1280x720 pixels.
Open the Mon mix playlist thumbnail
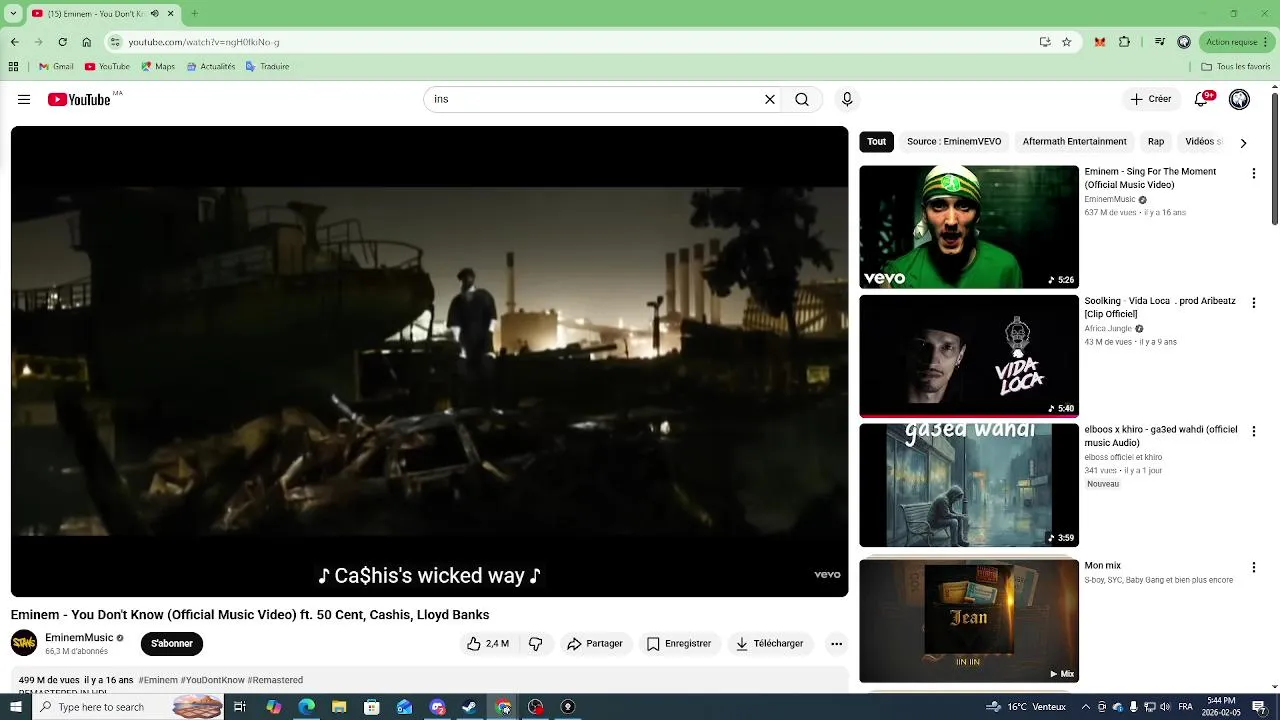pos(969,621)
